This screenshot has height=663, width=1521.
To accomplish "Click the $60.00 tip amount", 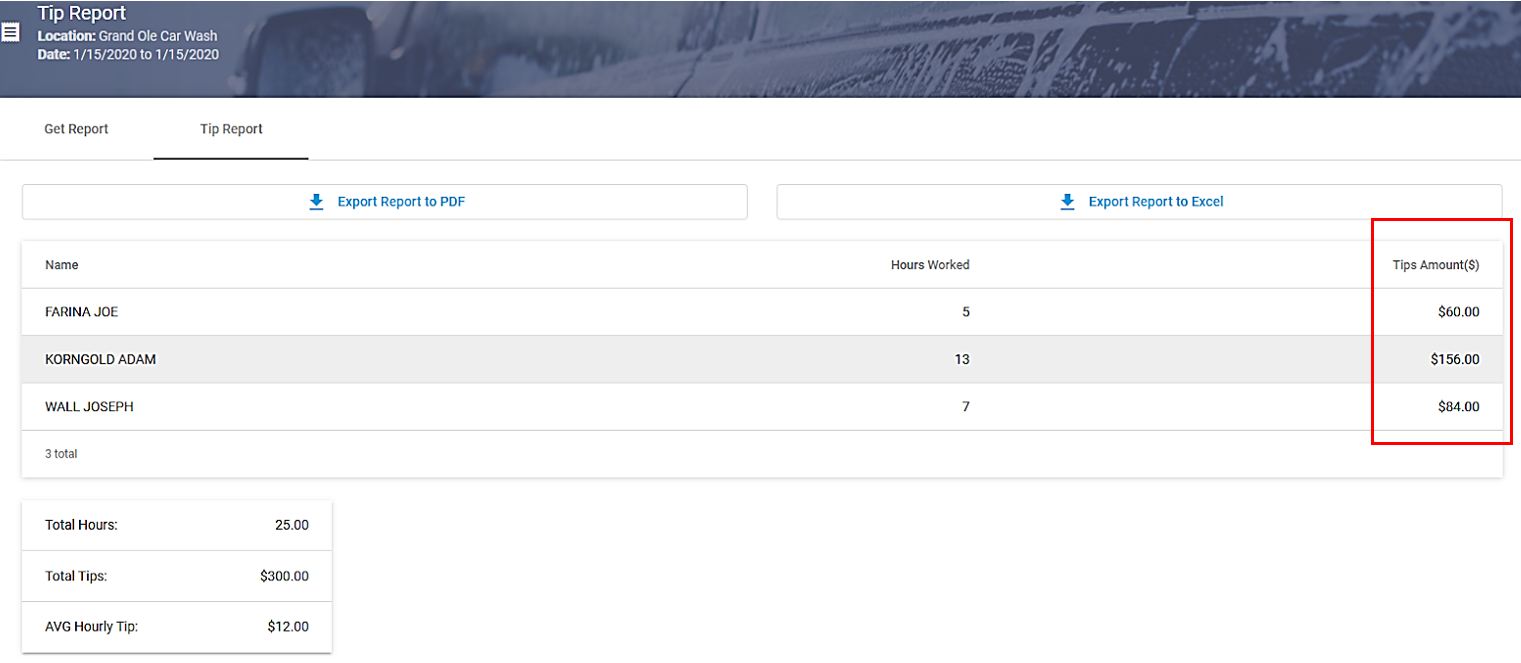I will click(1458, 312).
